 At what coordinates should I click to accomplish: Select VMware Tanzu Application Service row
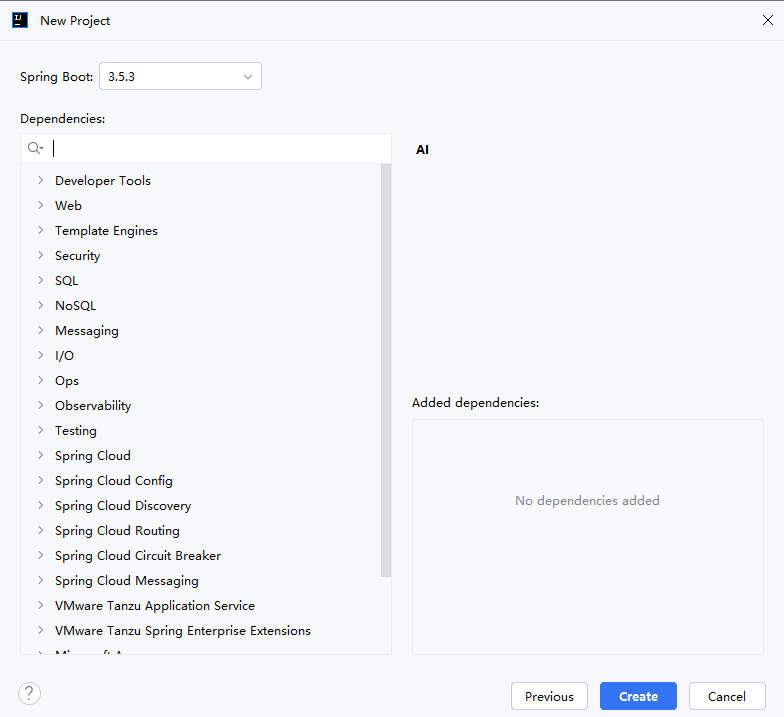(x=200, y=606)
